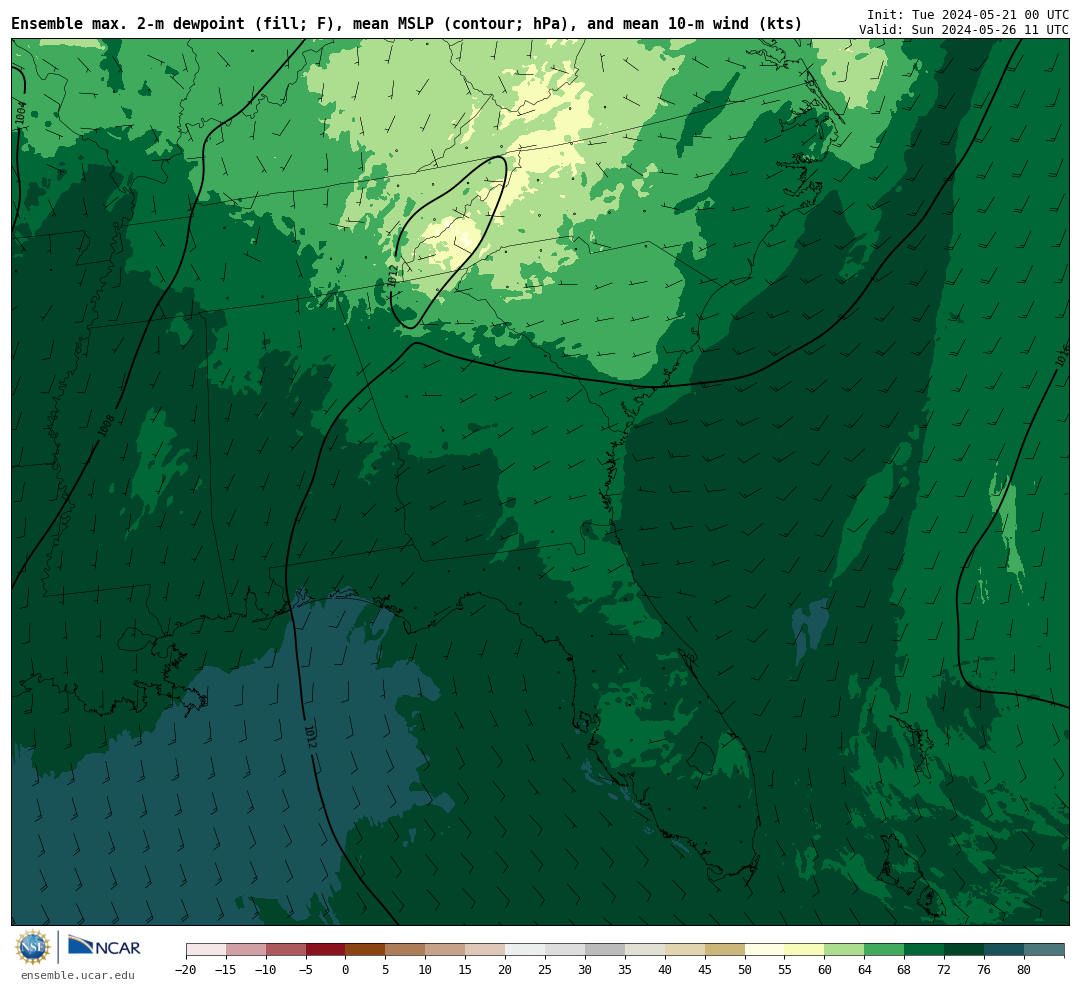Click the 80 tick label on the colorbar

tap(1024, 969)
